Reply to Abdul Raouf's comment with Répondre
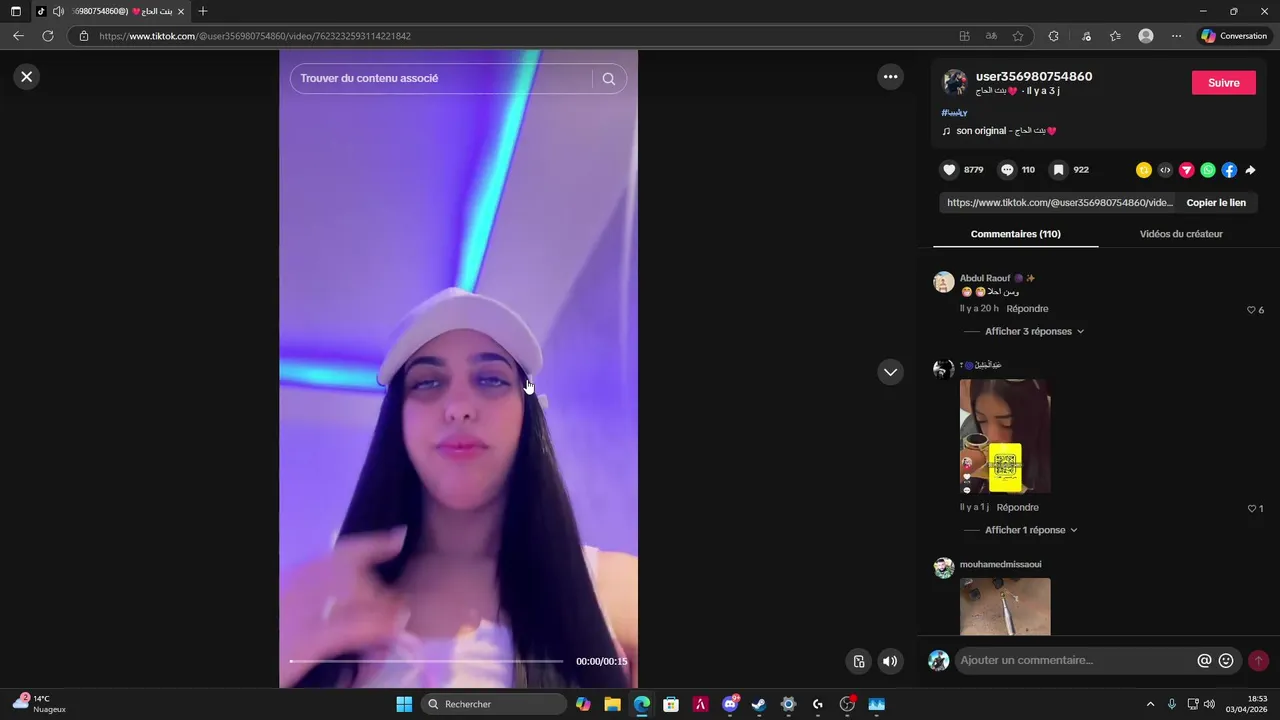This screenshot has height=720, width=1280. tap(1027, 309)
